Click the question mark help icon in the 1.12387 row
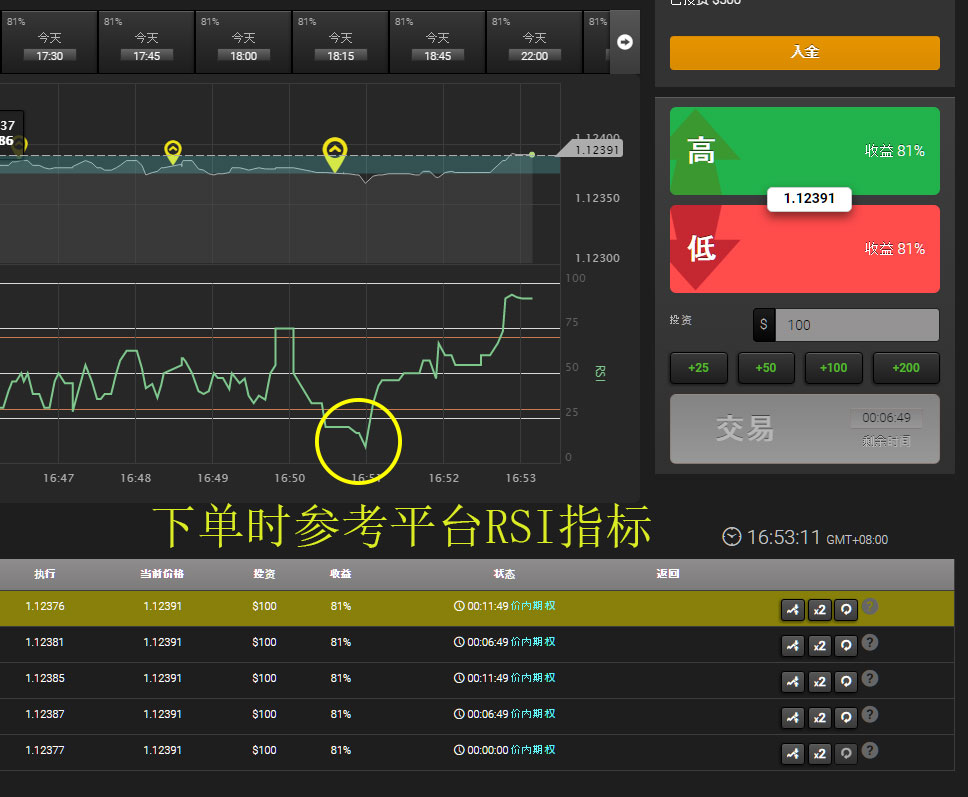 click(870, 714)
